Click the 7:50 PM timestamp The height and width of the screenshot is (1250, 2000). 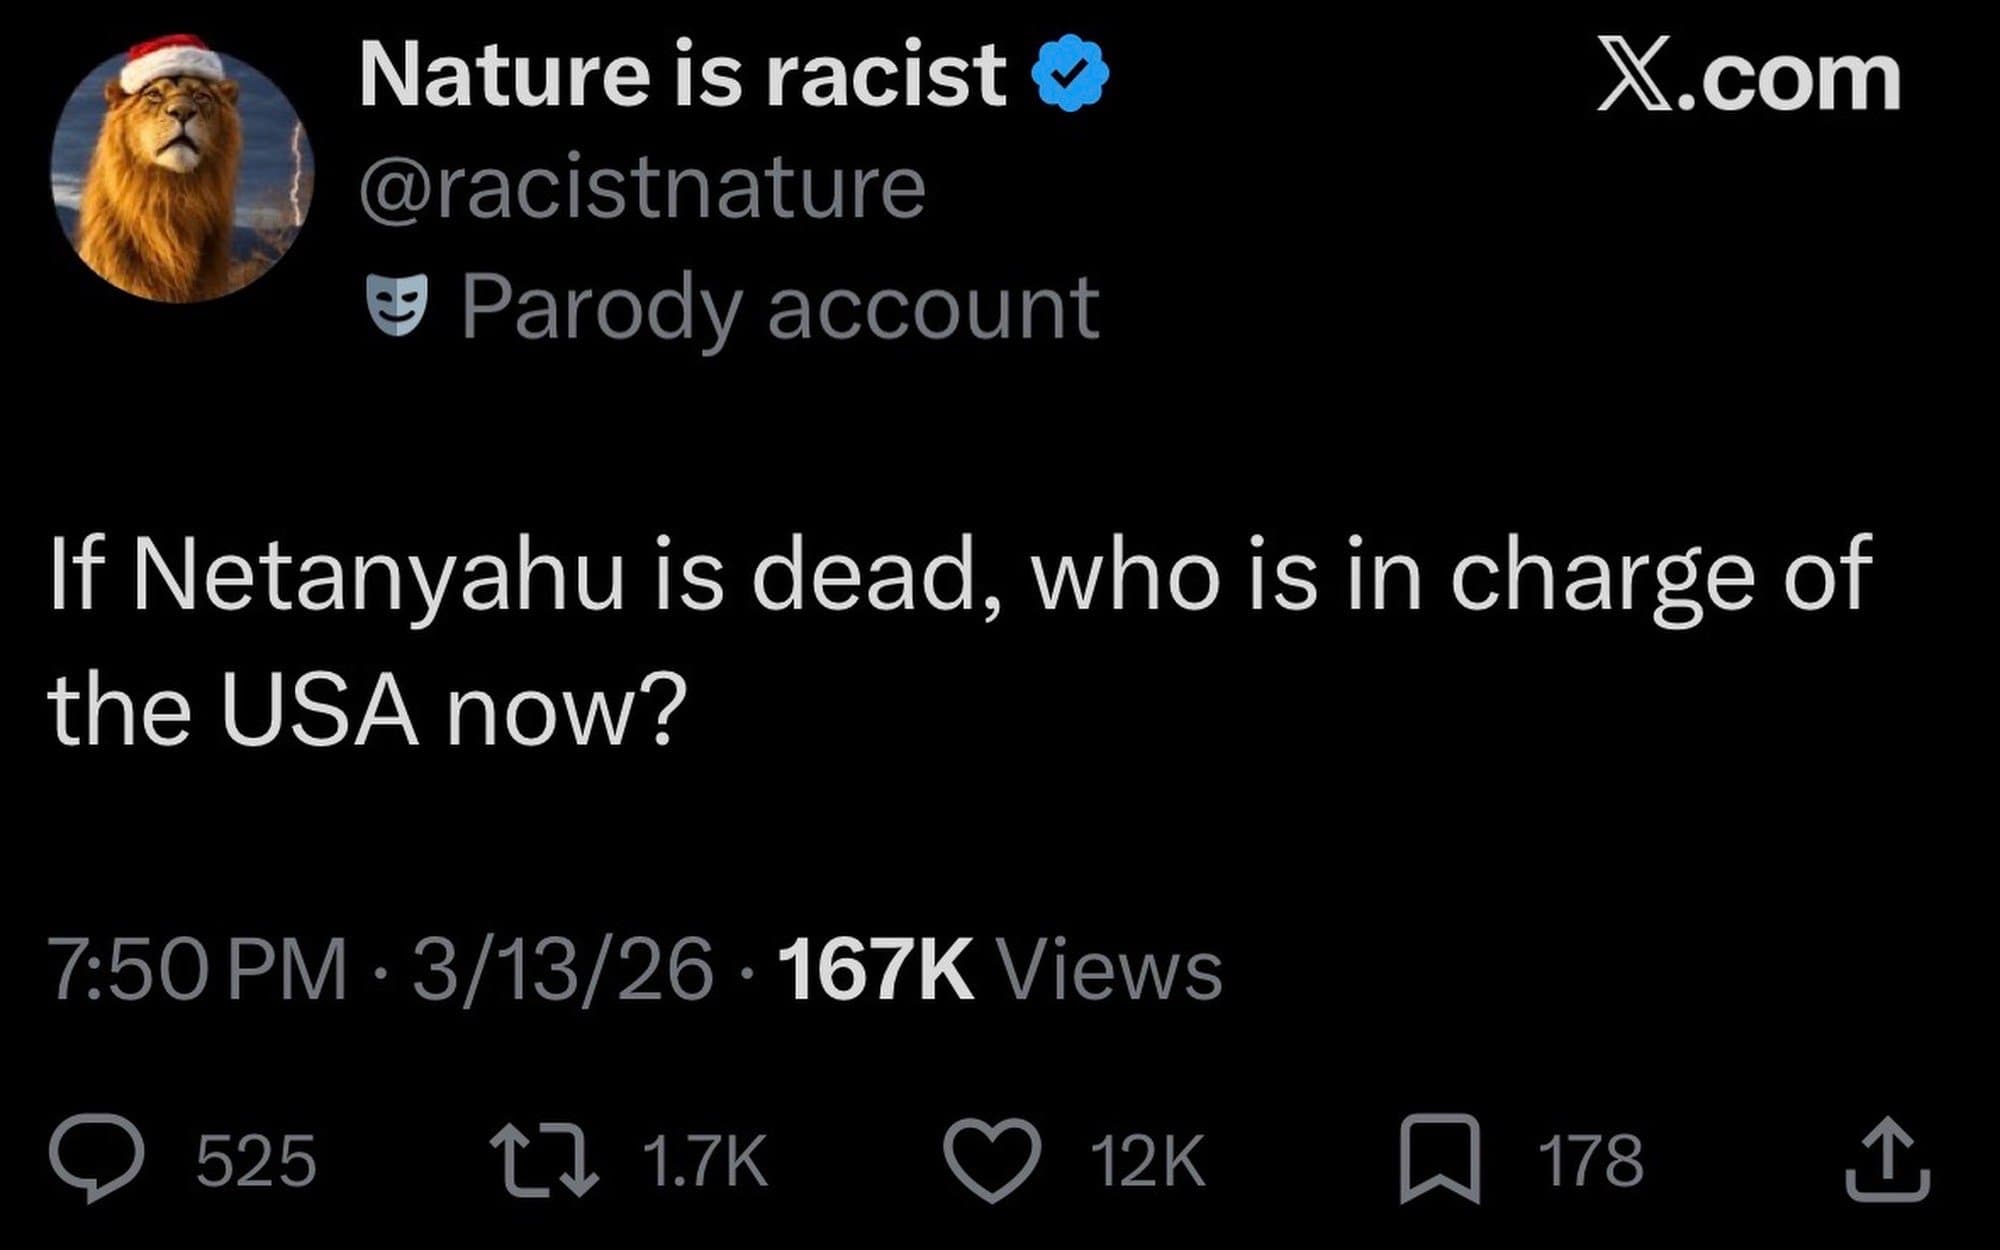[x=198, y=970]
